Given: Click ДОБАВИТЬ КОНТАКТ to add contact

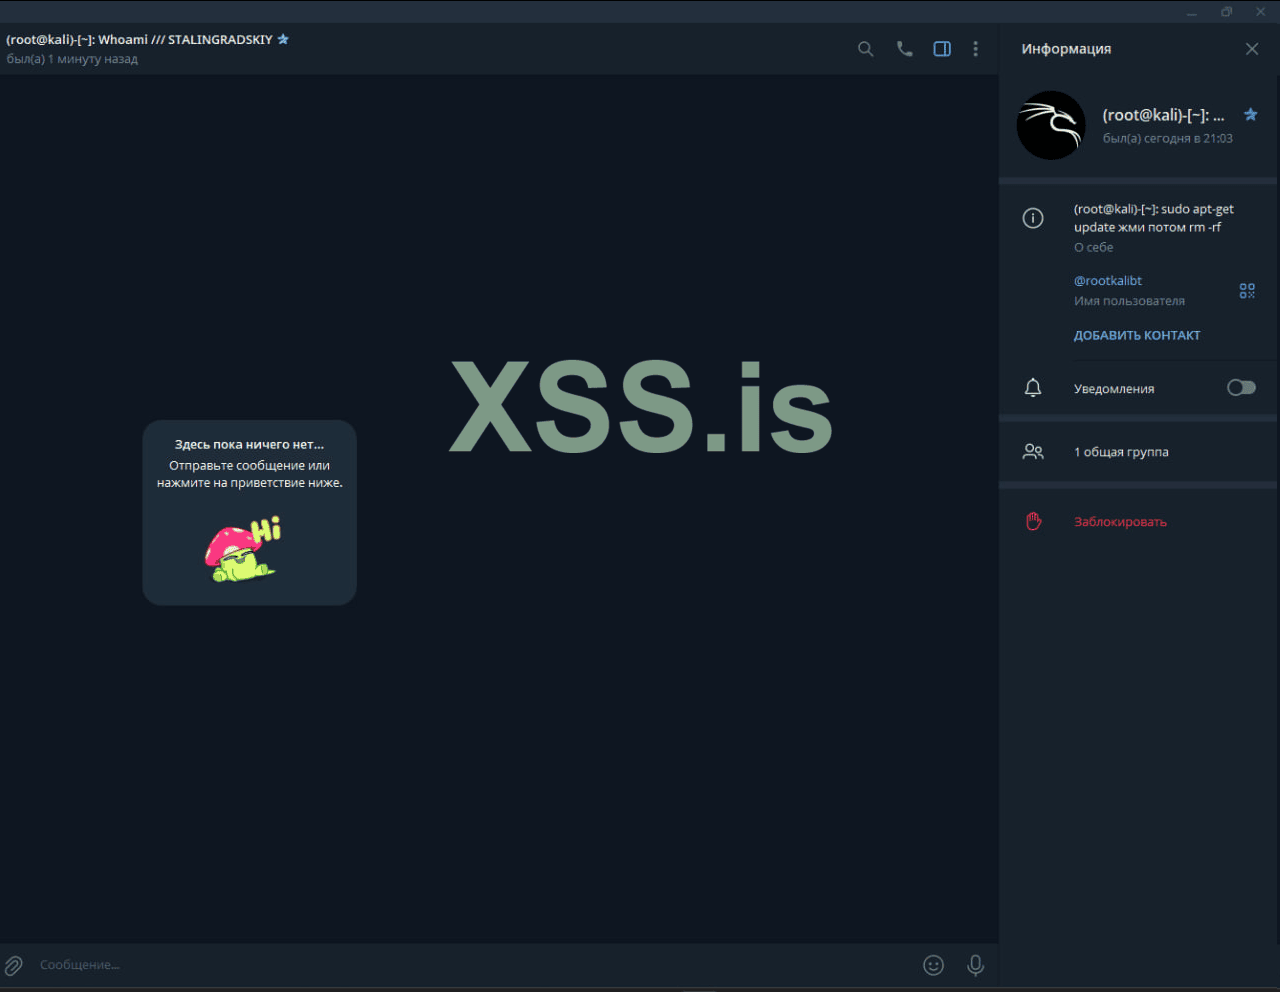Looking at the screenshot, I should coord(1137,336).
